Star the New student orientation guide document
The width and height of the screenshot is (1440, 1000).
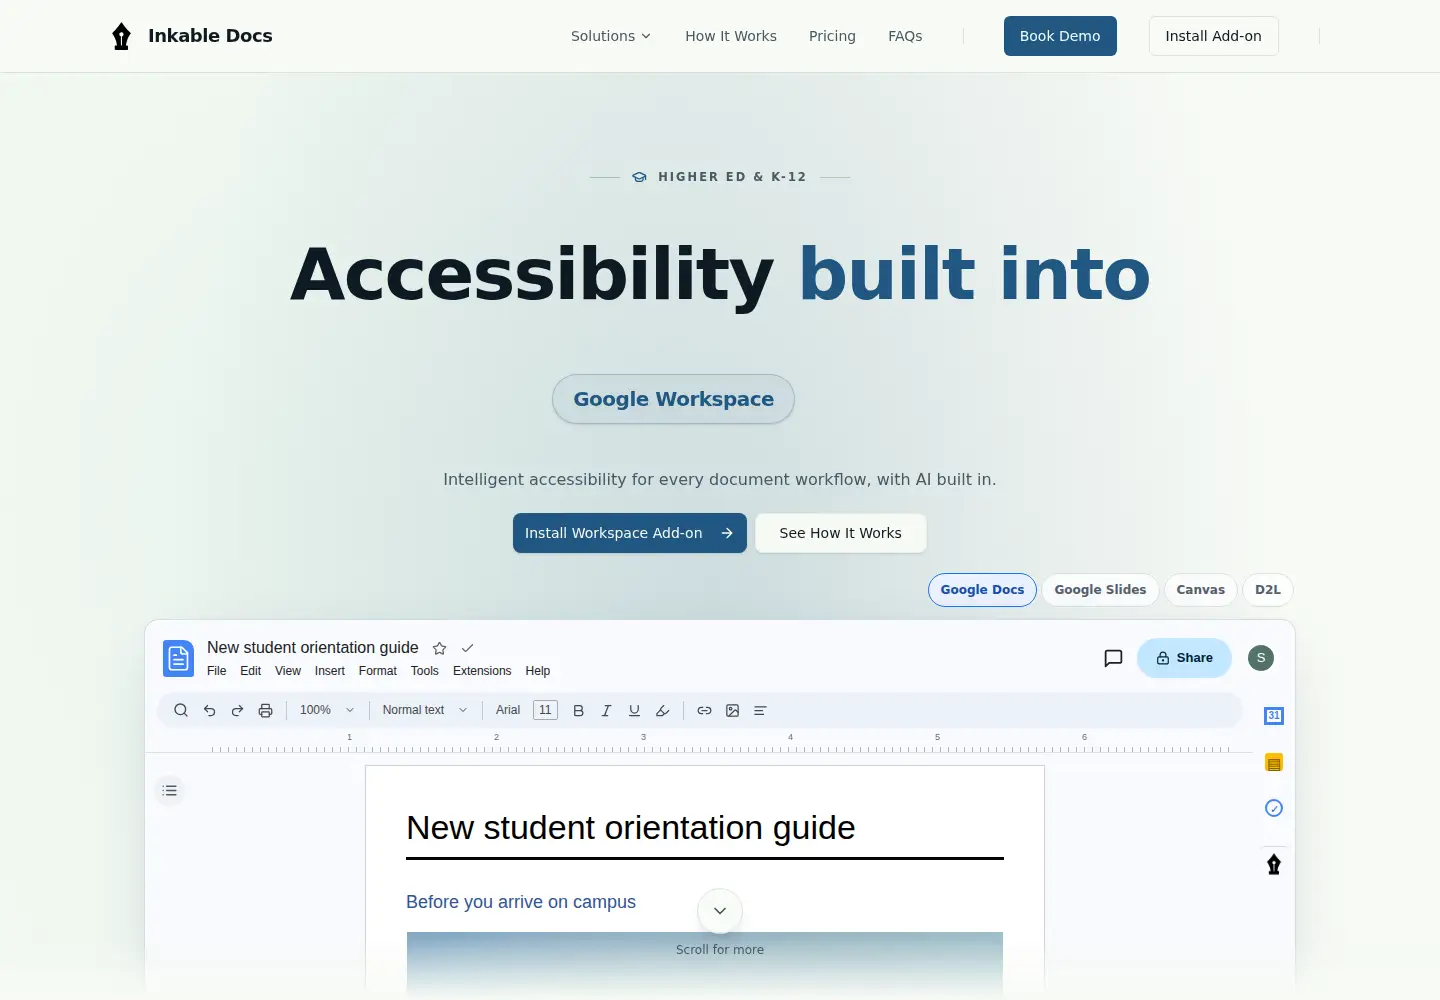439,648
